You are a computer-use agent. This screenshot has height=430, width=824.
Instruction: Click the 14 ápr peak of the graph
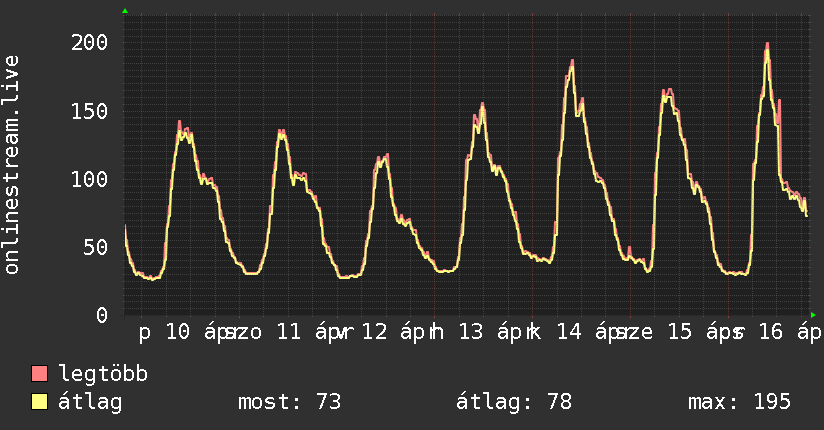click(x=572, y=61)
